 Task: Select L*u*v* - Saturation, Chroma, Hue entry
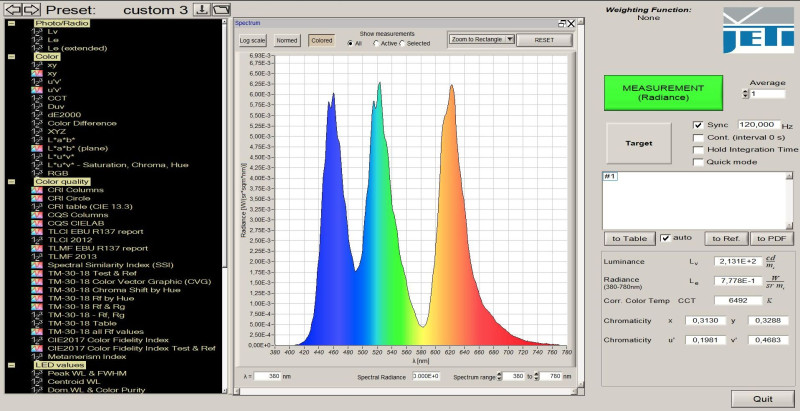pos(118,165)
